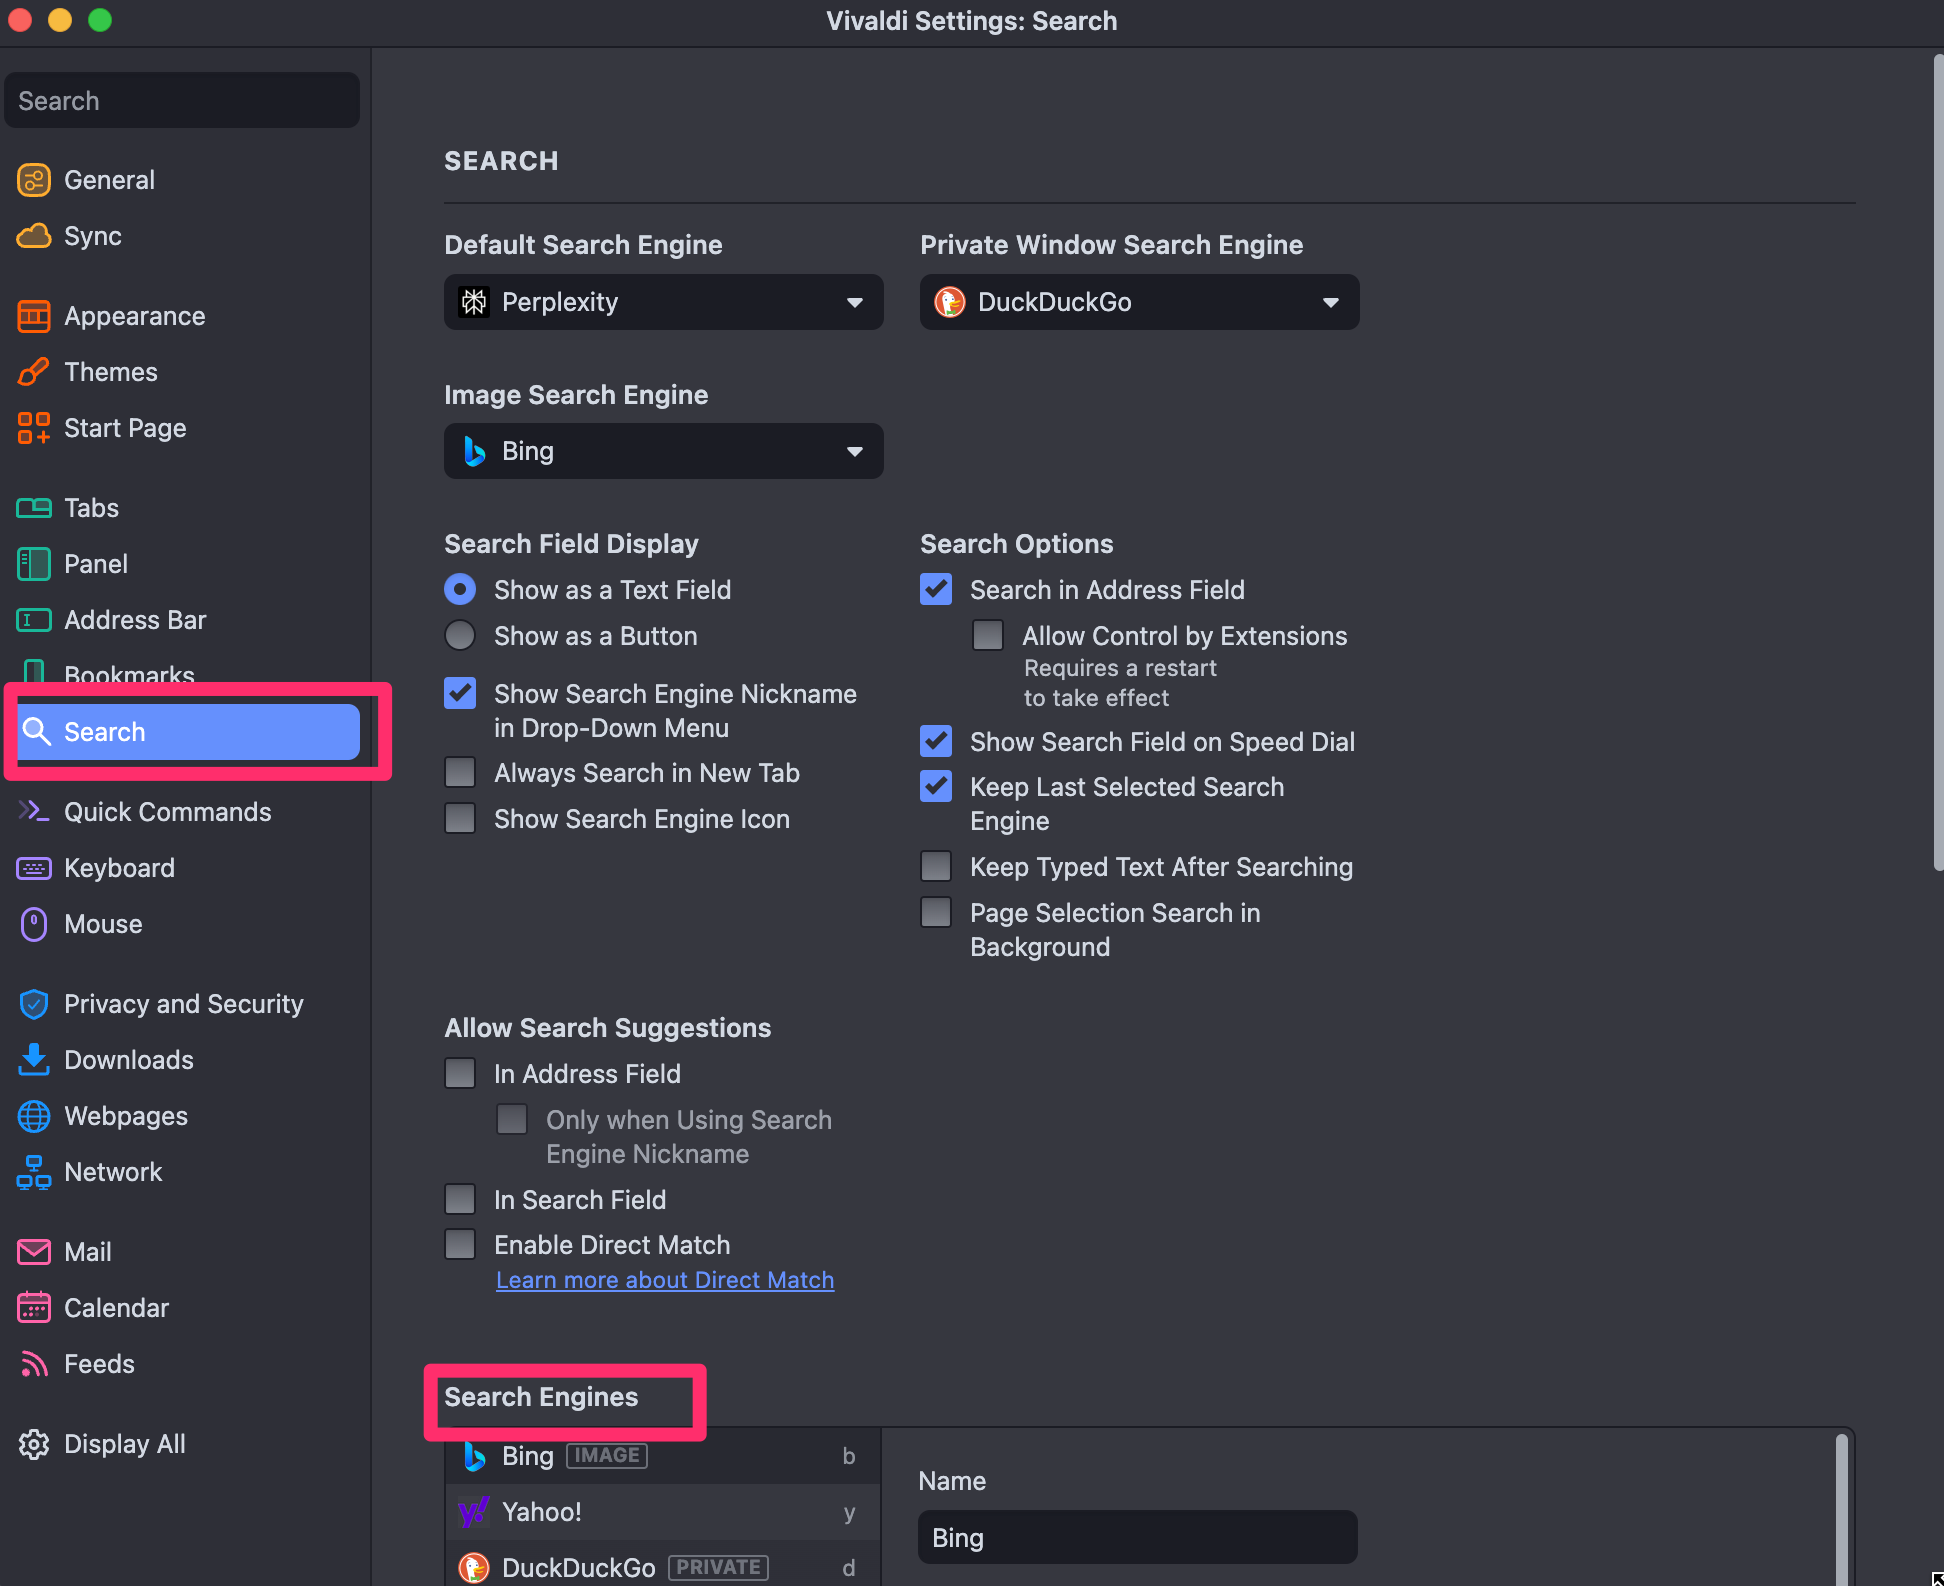Expand Private Window DuckDuckGo dropdown
This screenshot has height=1586, width=1944.
(1139, 302)
